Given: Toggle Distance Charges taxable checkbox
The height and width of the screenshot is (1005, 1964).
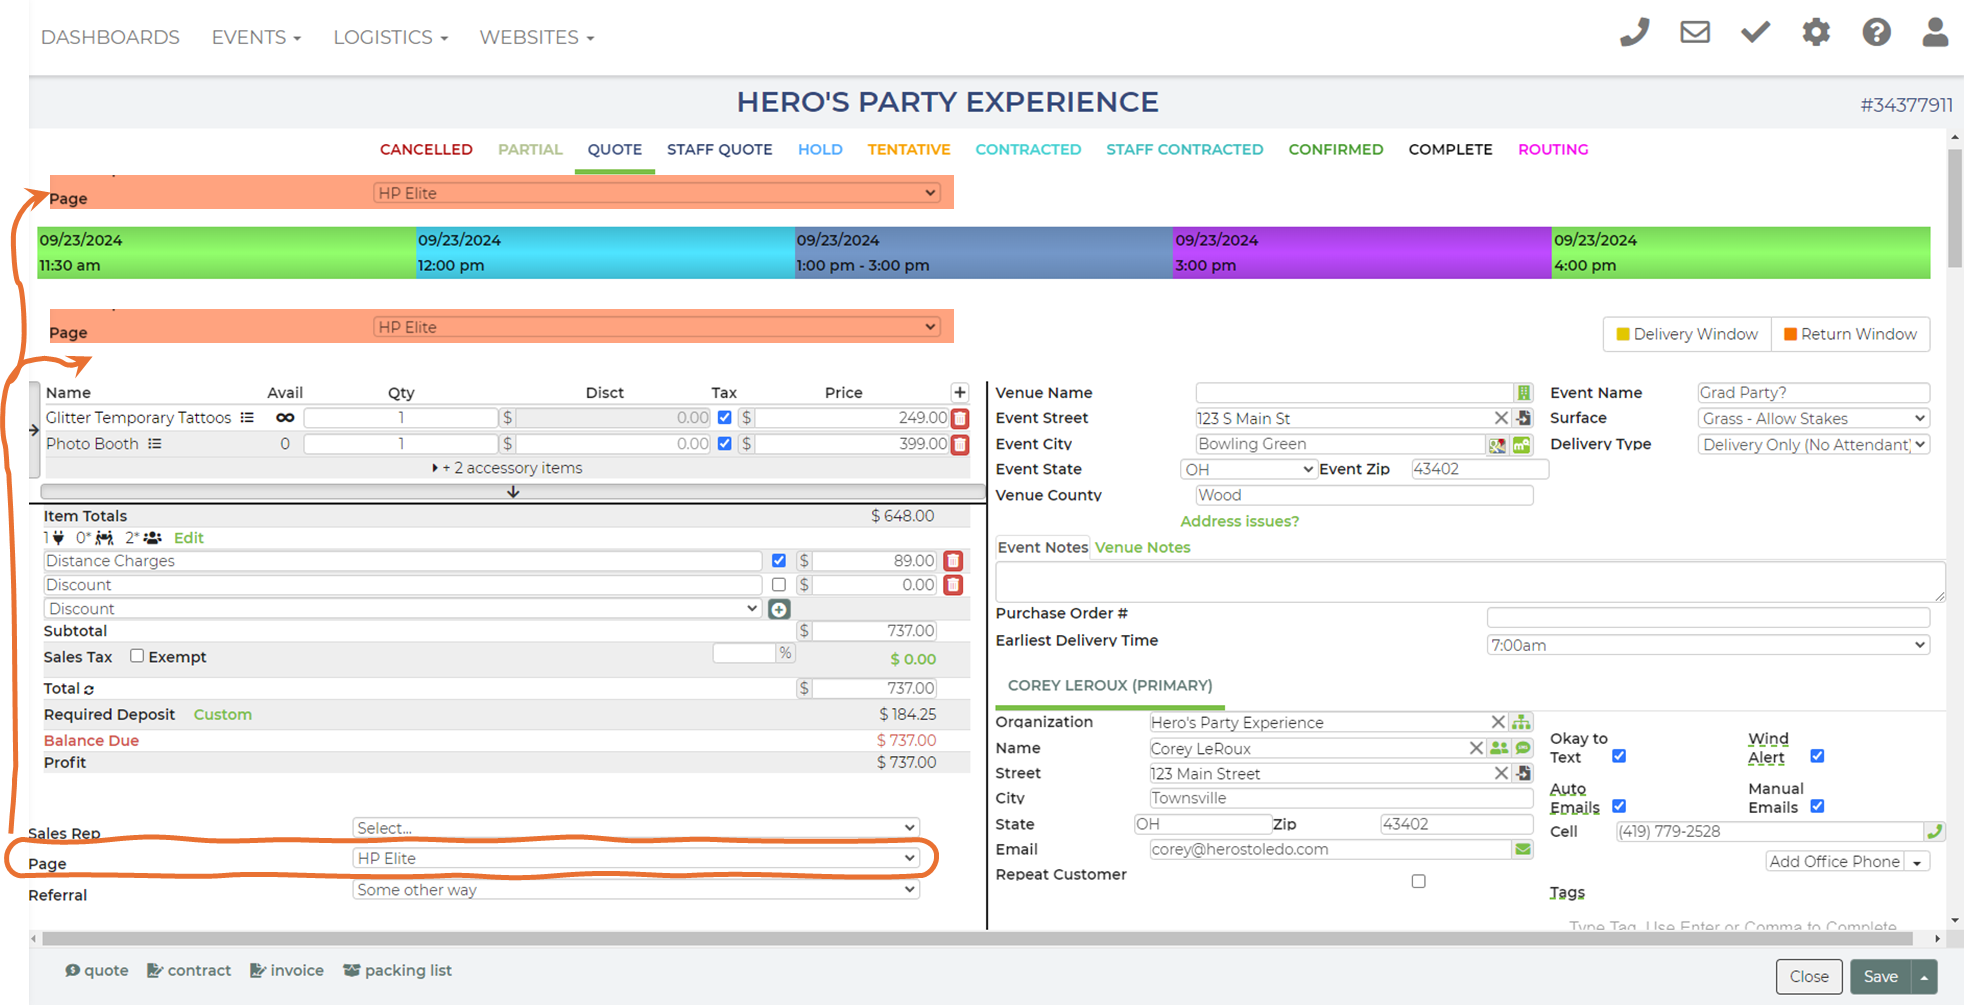Looking at the screenshot, I should coord(779,561).
